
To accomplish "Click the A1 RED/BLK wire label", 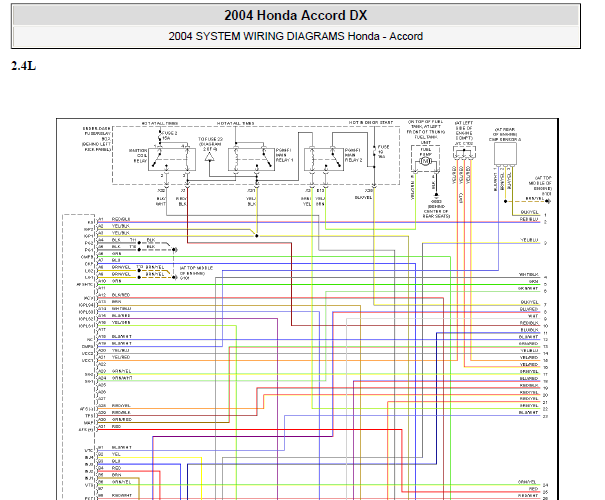I will [121, 219].
